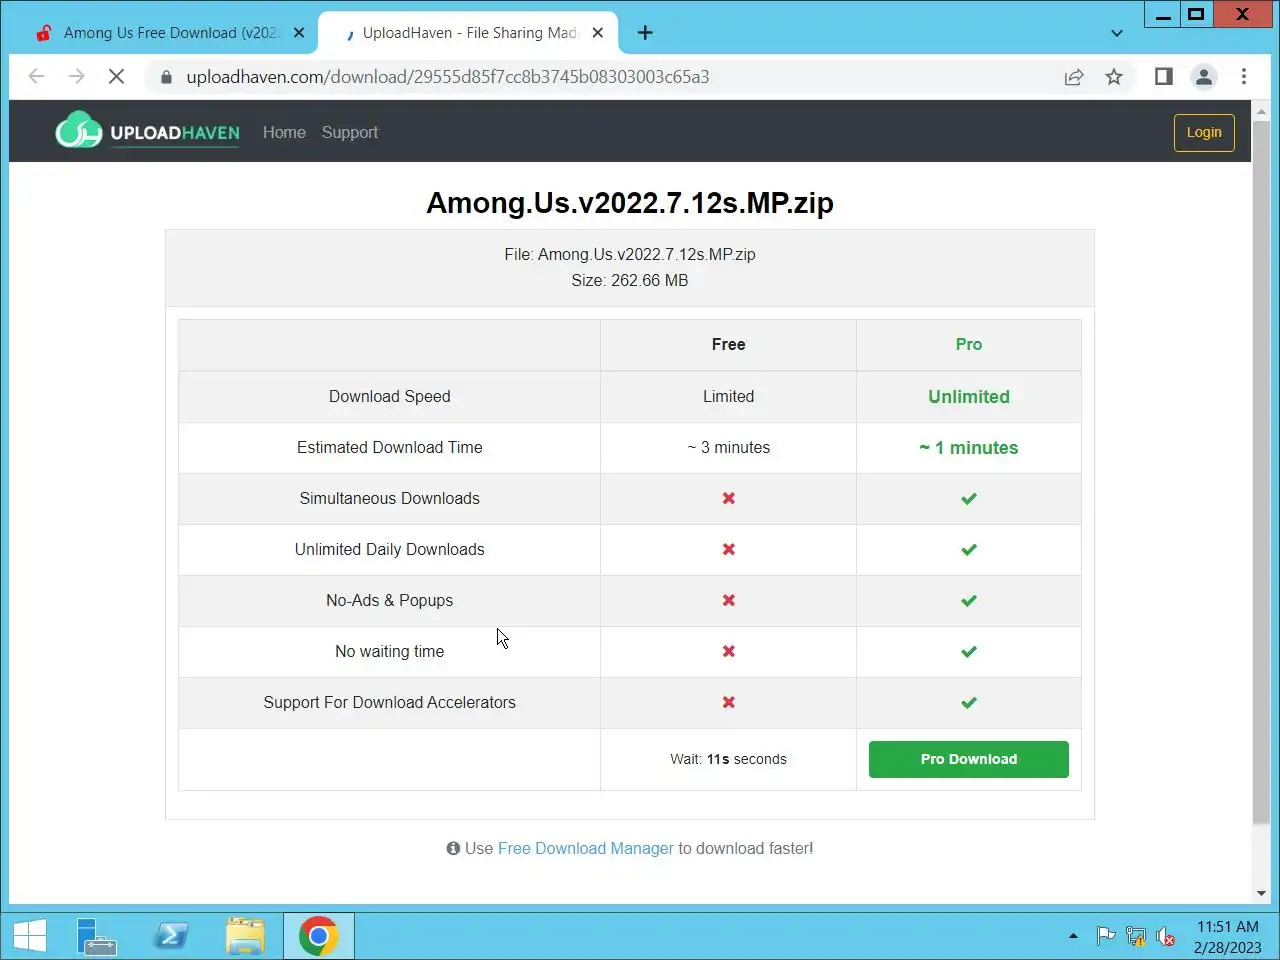Viewport: 1280px width, 960px height.
Task: Click the '~ 1 minutes' Pro estimate
Action: click(x=969, y=447)
